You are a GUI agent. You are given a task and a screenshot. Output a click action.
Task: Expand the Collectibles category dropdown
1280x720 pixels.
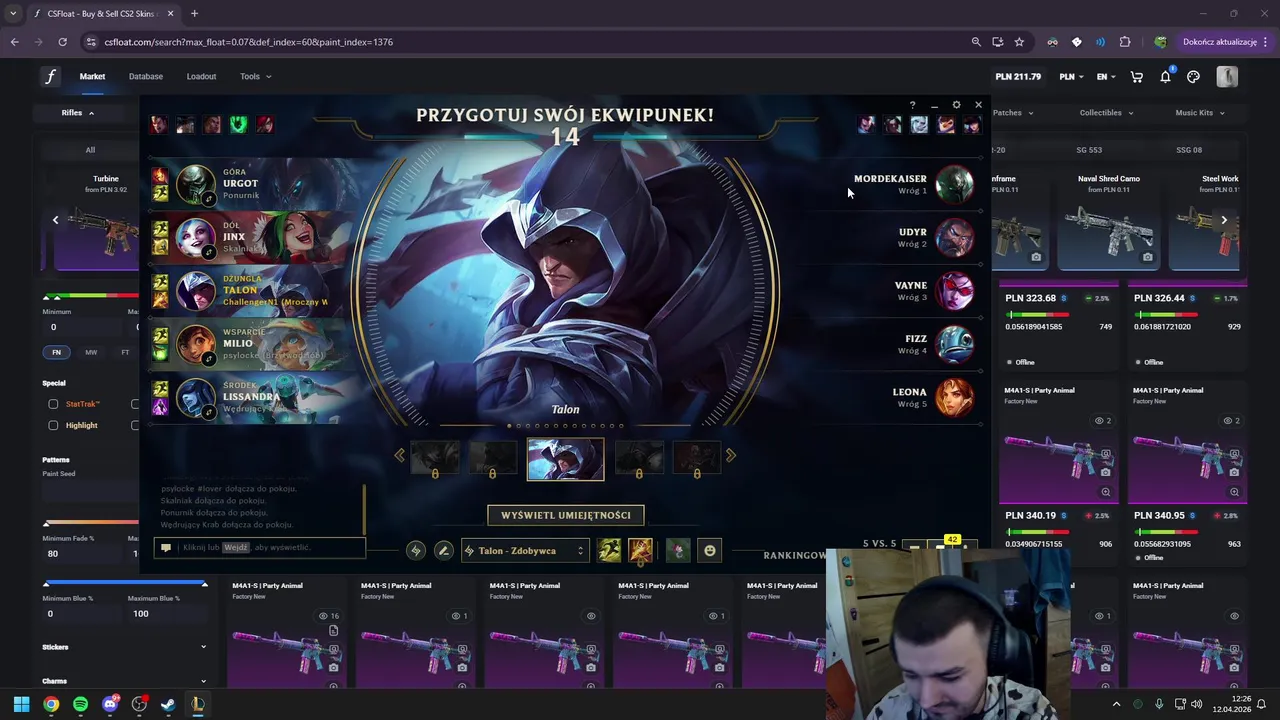click(1106, 113)
